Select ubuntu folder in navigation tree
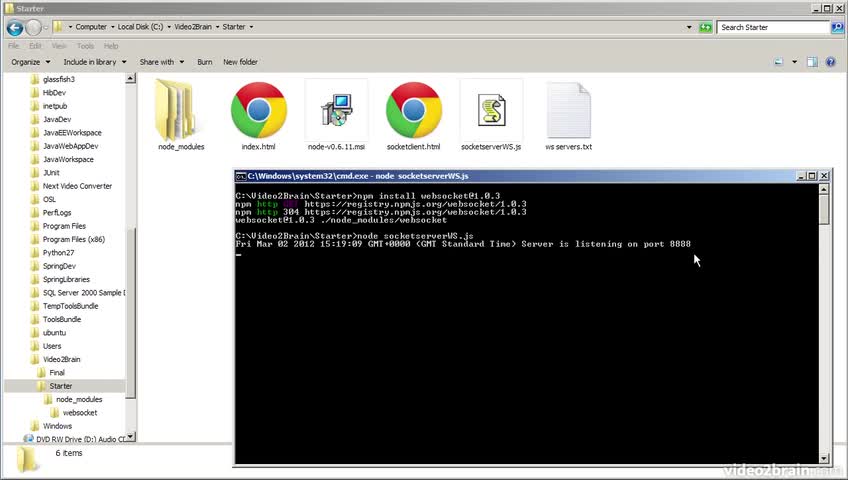The height and width of the screenshot is (480, 848). [x=54, y=333]
